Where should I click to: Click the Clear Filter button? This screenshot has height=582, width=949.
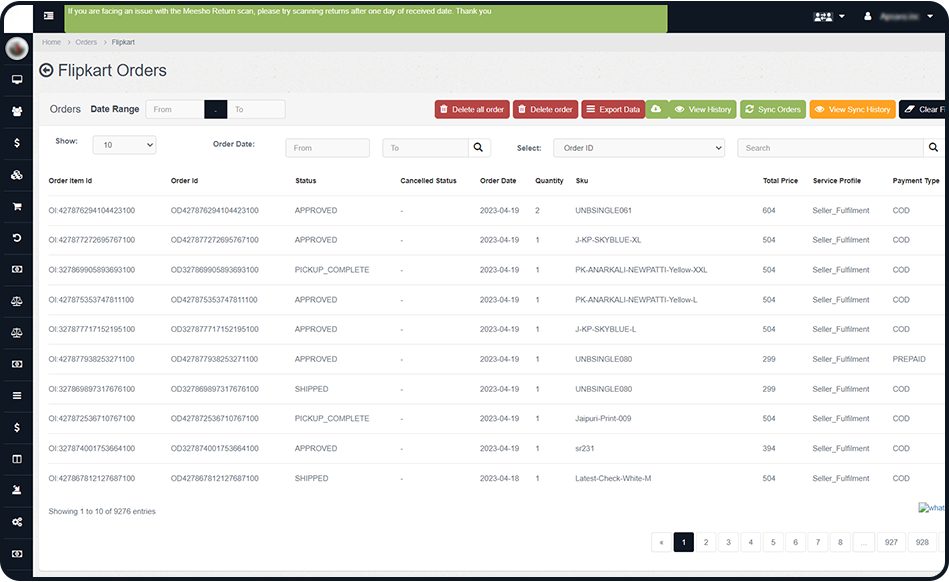pyautogui.click(x=924, y=109)
